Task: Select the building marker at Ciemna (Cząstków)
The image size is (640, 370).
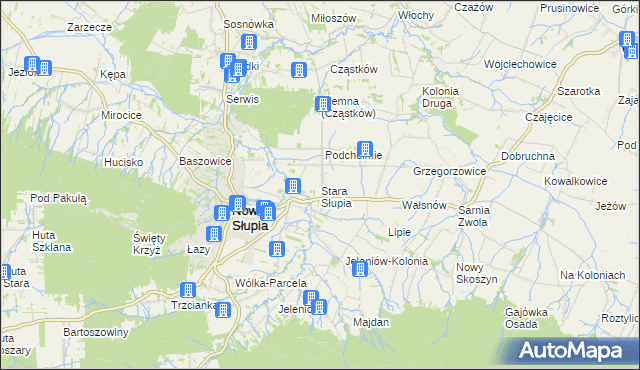Action: pos(323,104)
